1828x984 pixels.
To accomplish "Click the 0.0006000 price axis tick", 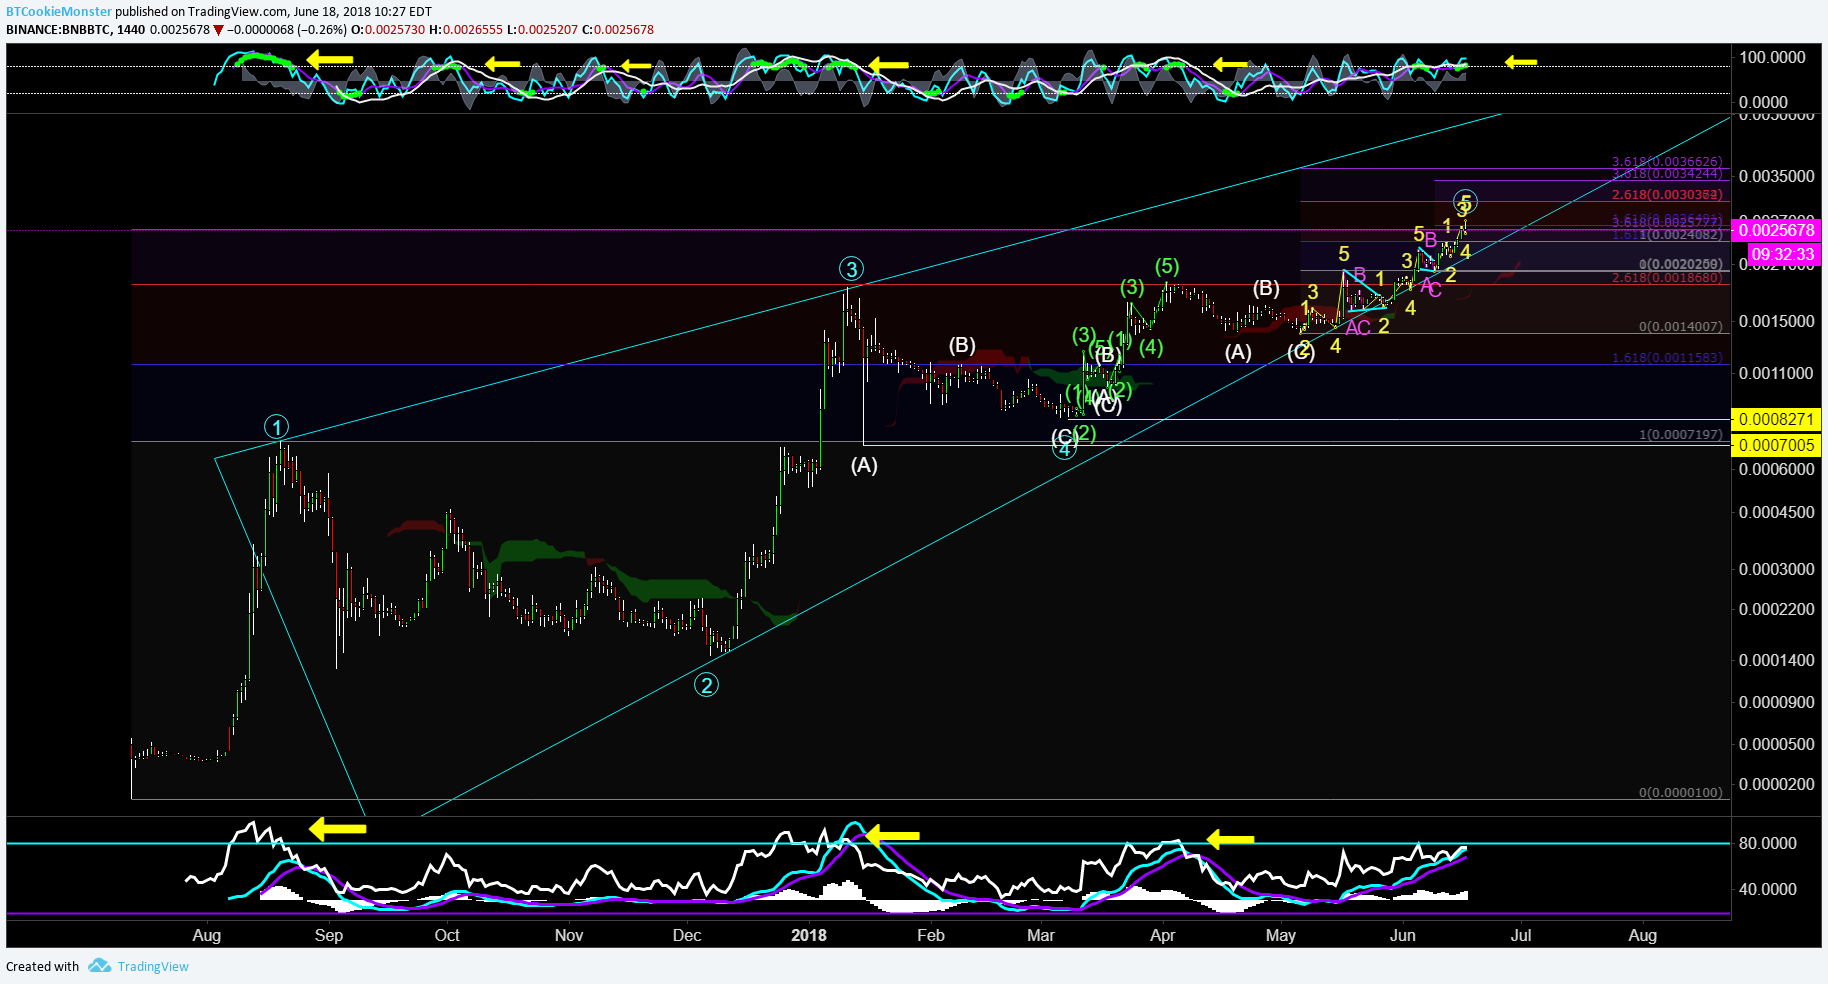I will 1776,469.
